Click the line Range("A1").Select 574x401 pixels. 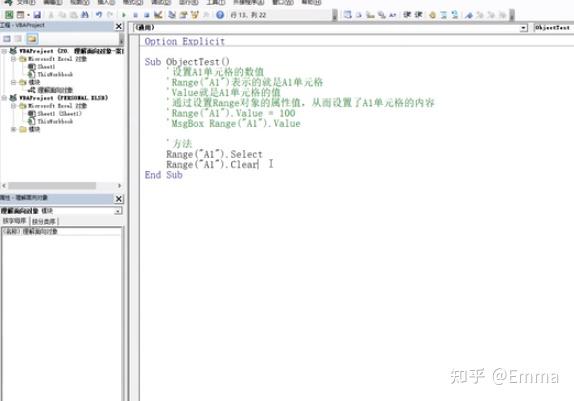[x=214, y=154]
